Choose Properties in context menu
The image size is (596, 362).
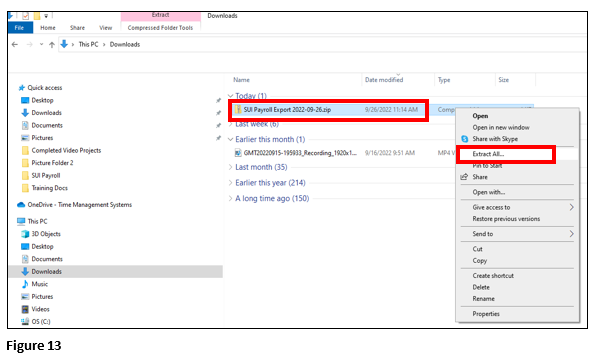[486, 314]
